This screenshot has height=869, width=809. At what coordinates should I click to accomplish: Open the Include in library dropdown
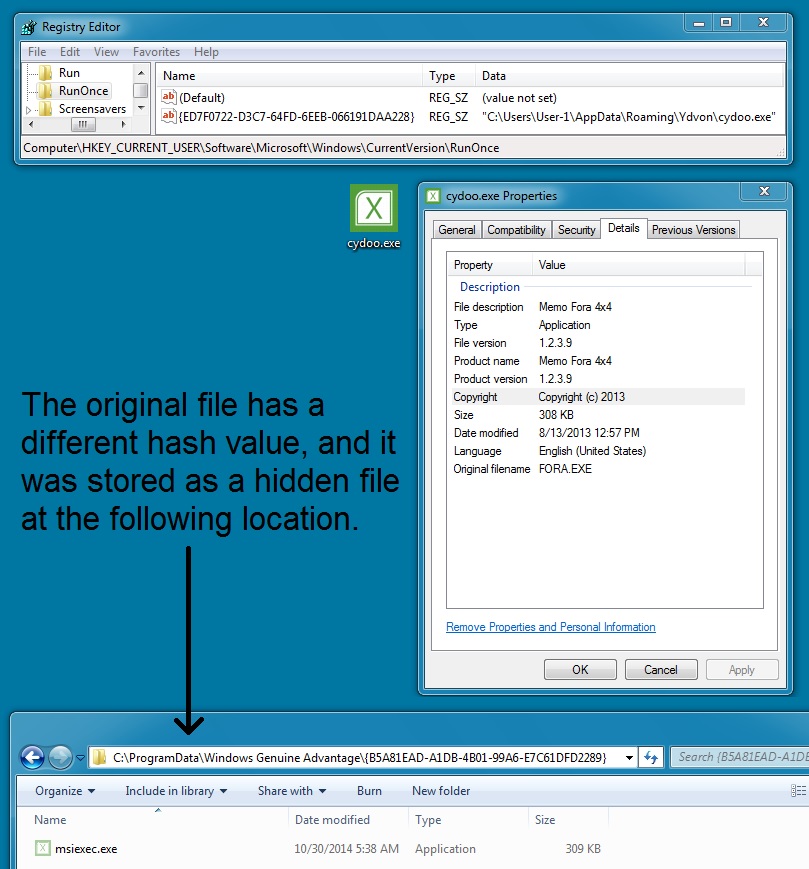click(x=176, y=791)
